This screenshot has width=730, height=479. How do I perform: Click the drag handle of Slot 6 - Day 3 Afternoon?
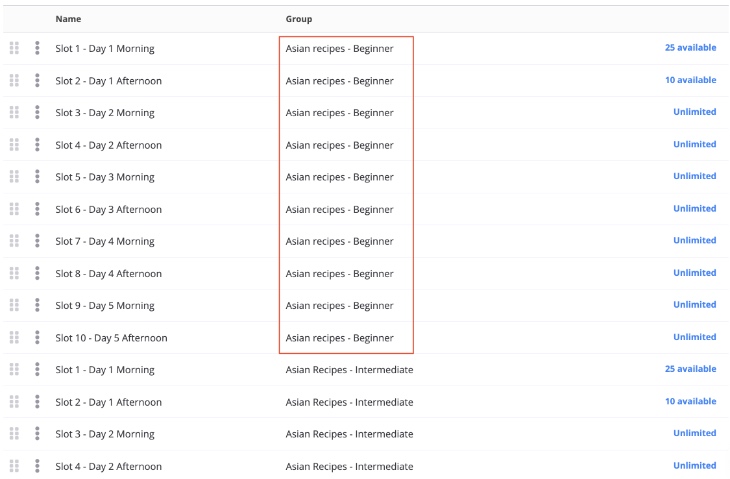tap(14, 209)
